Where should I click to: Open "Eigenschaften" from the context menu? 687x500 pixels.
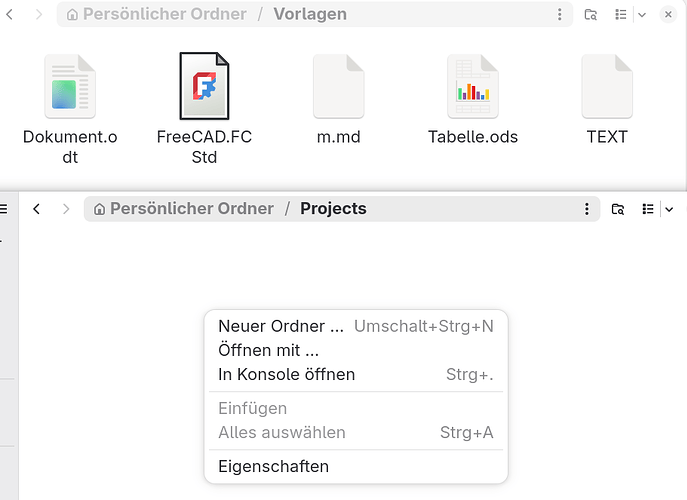point(273,466)
